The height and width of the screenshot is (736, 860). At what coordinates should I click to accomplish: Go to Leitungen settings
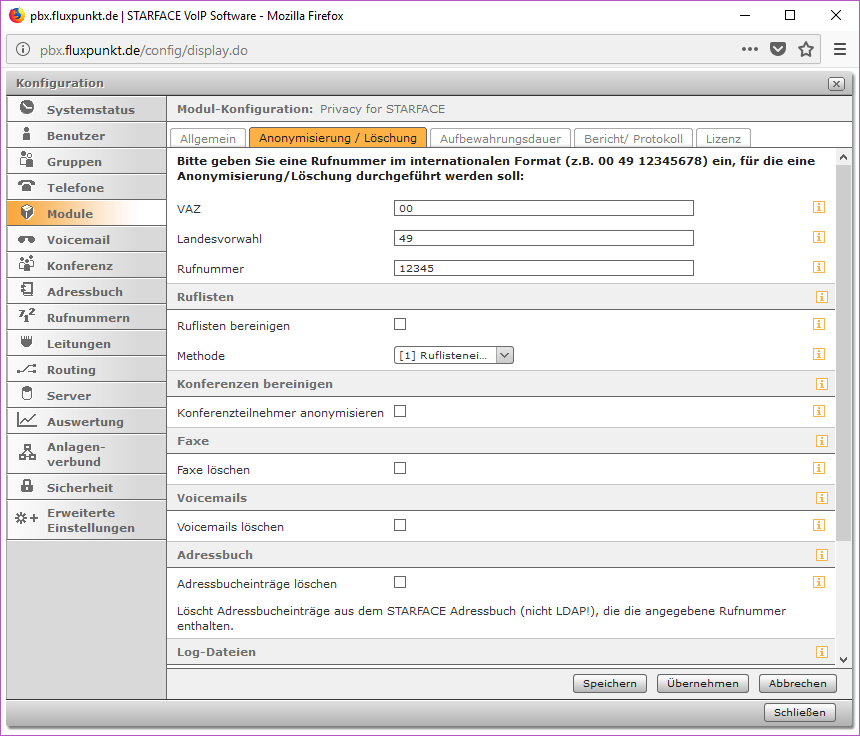click(x=87, y=344)
